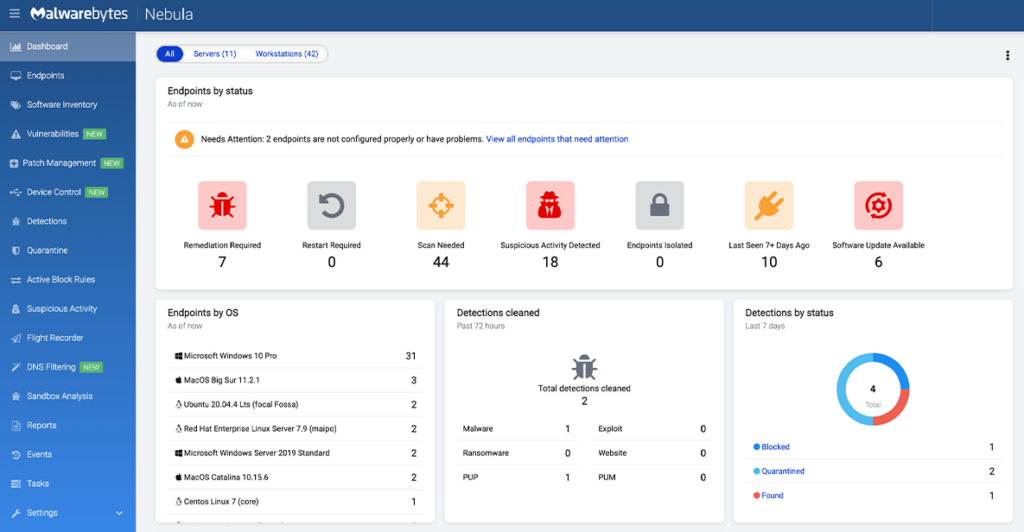Click the Detections bug icon in sidebar
1024x532 pixels.
pos(16,221)
